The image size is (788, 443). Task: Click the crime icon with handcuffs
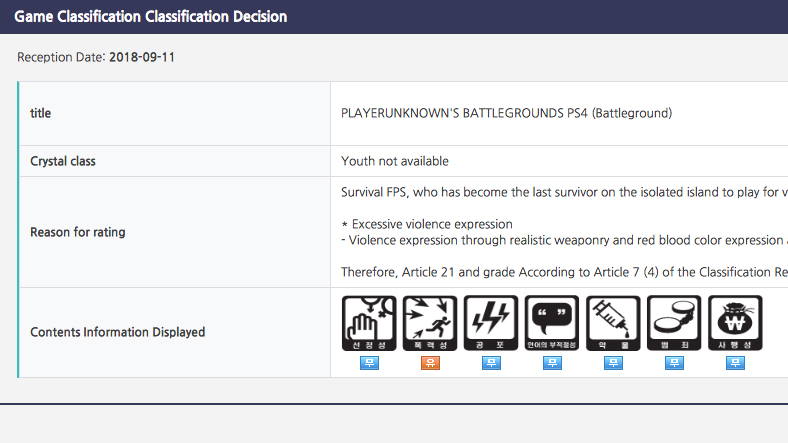pos(674,323)
